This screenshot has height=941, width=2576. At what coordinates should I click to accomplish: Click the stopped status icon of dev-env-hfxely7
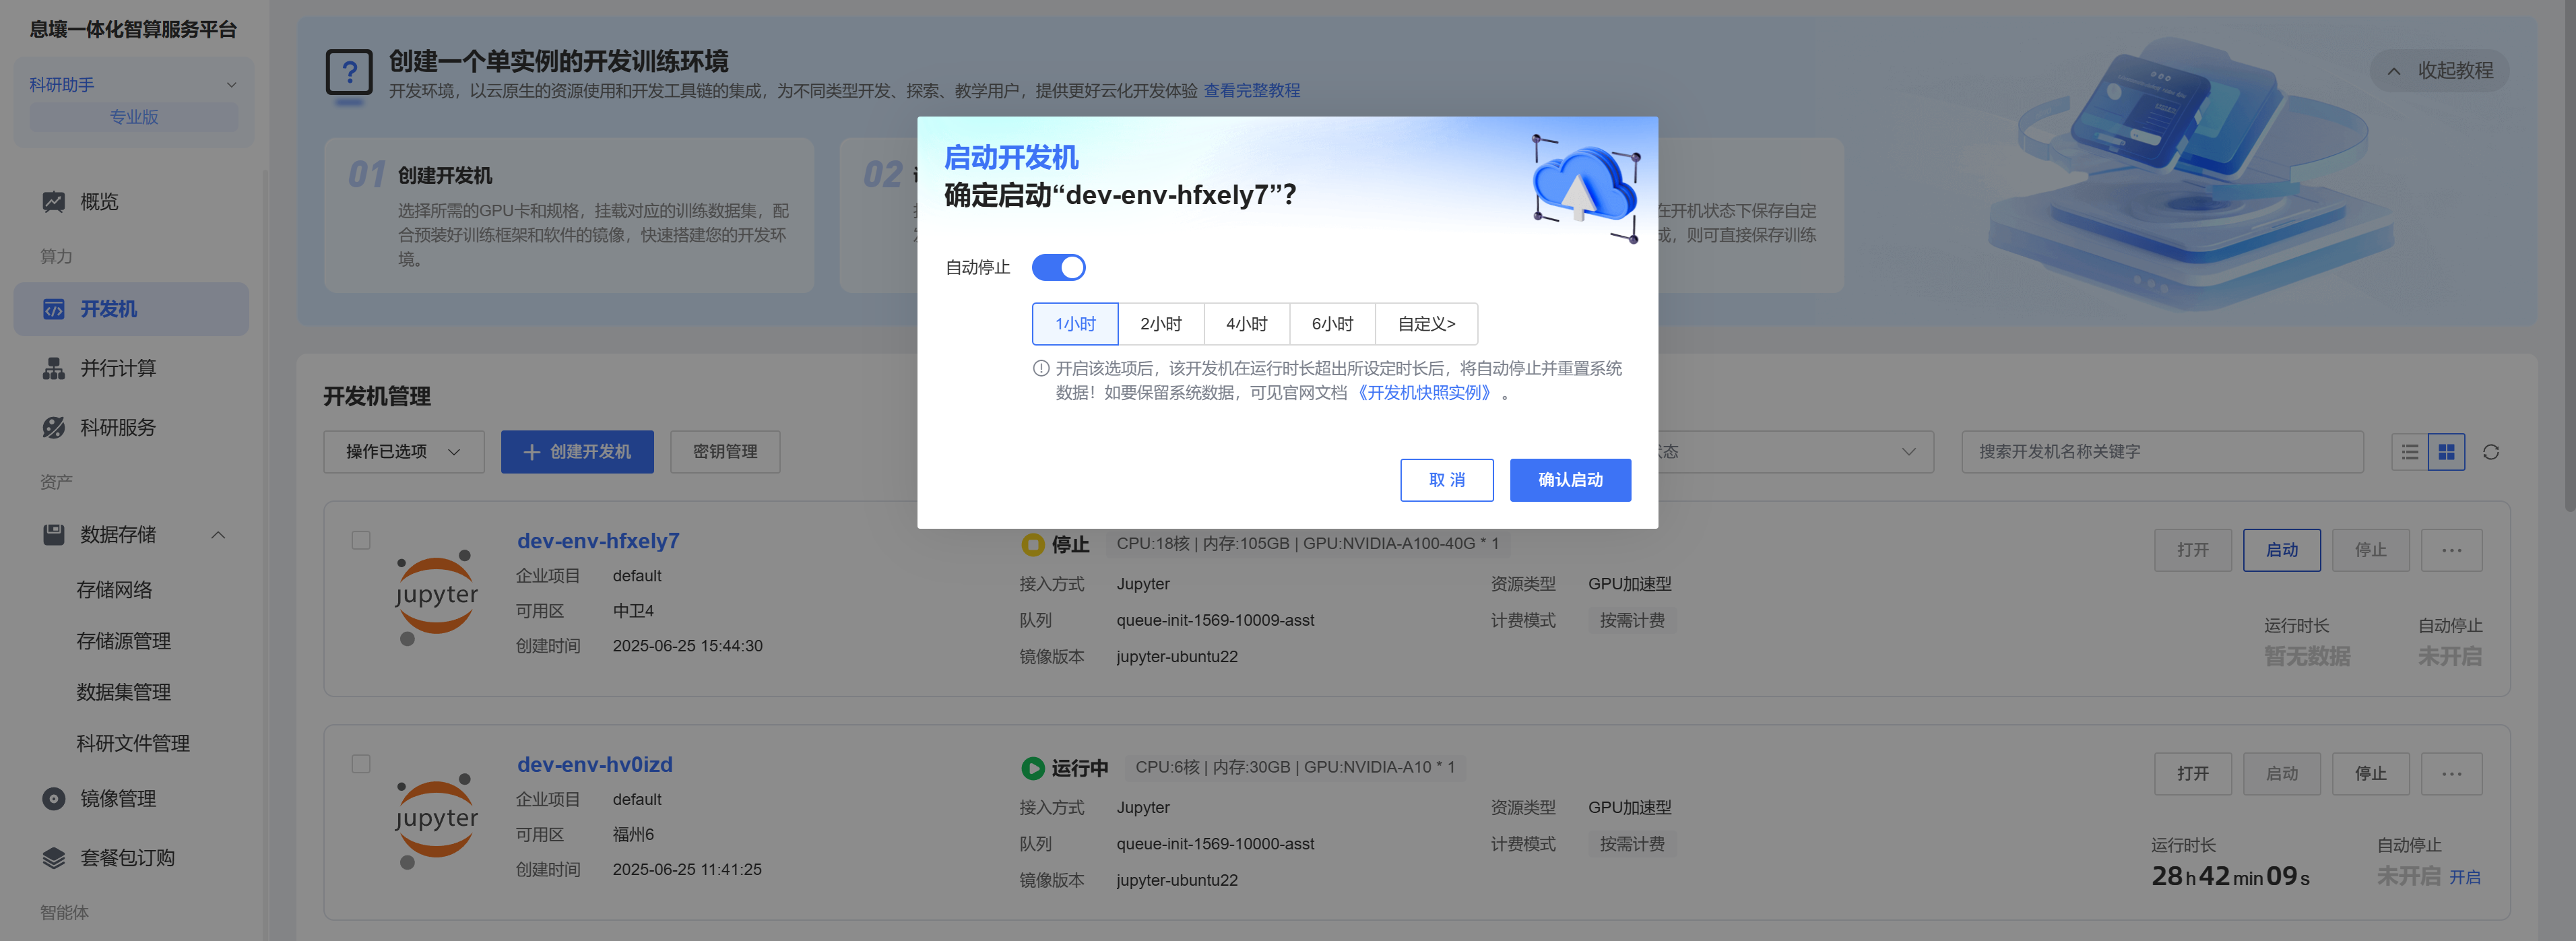(x=1032, y=545)
